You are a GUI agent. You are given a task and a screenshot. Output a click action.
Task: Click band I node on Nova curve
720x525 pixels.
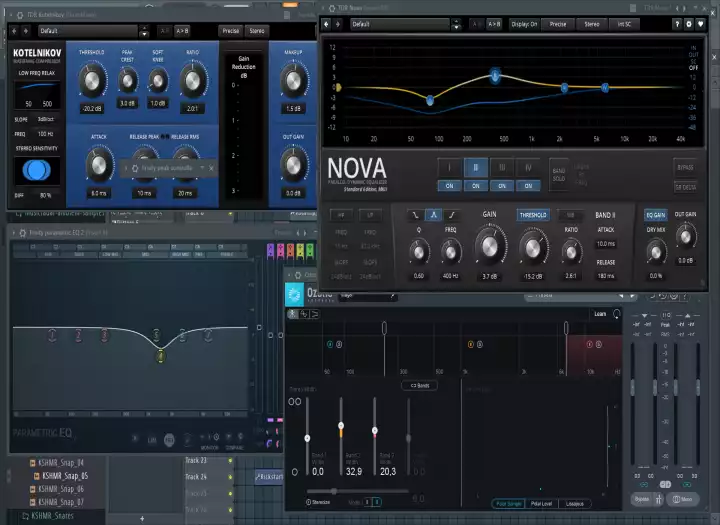[430, 100]
